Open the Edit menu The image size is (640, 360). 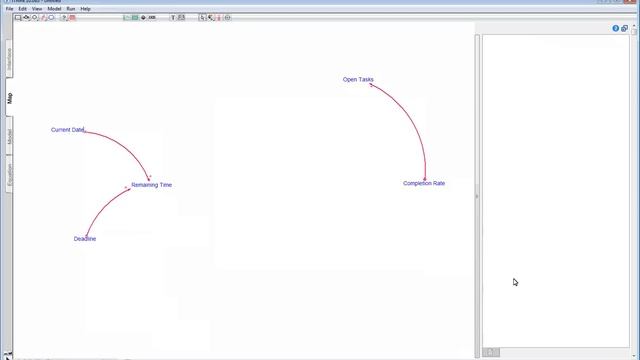point(22,9)
